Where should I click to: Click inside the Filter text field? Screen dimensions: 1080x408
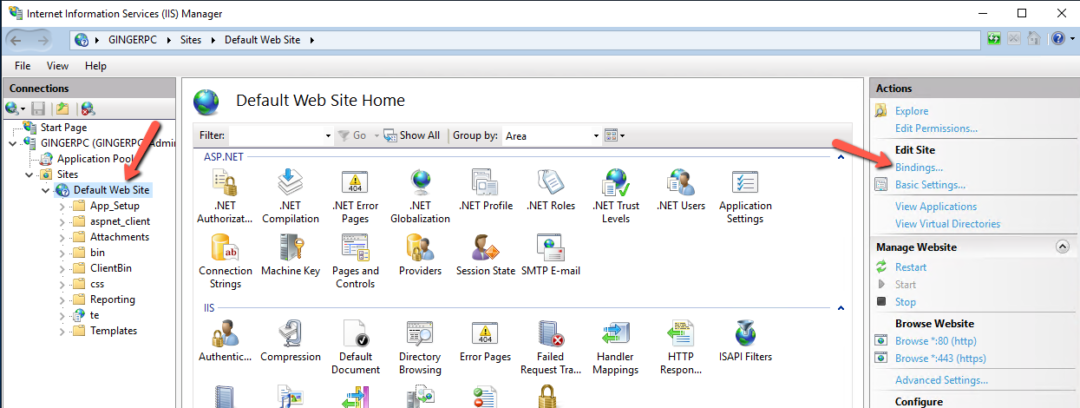(276, 135)
